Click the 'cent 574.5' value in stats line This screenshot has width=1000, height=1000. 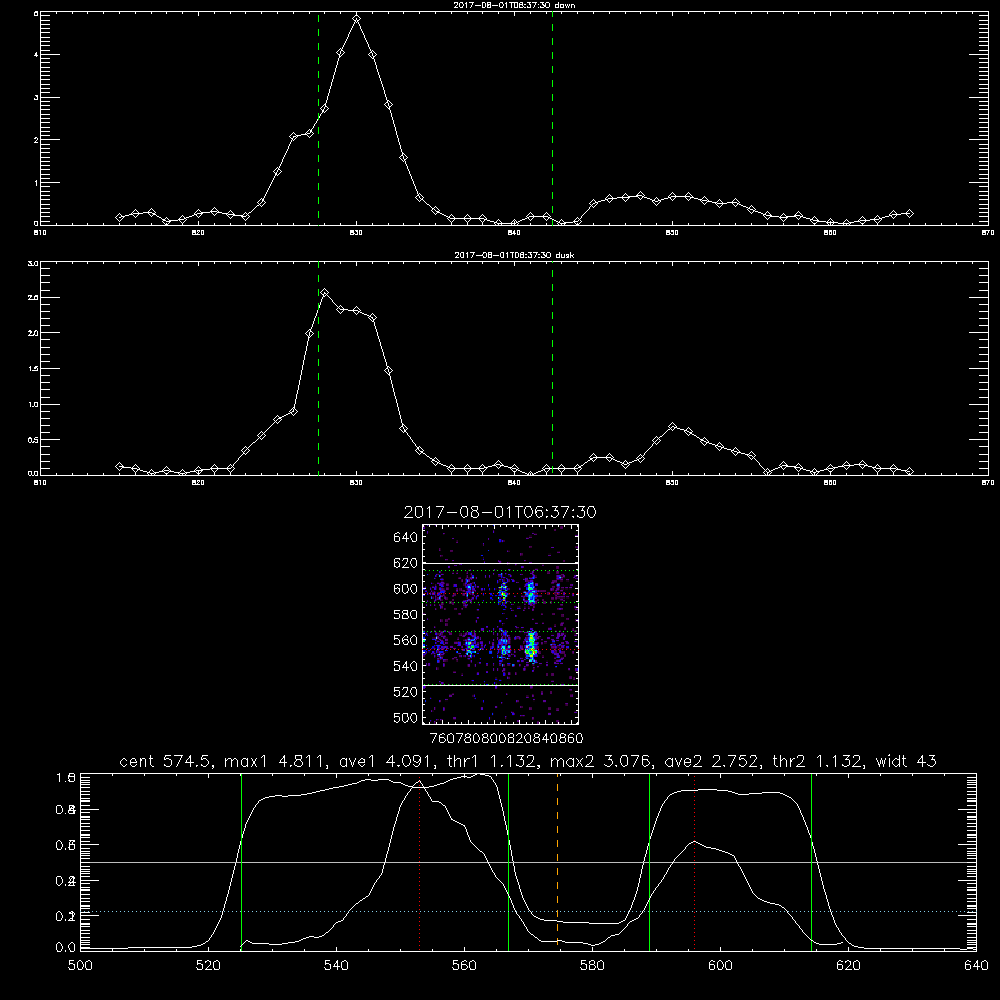167,761
